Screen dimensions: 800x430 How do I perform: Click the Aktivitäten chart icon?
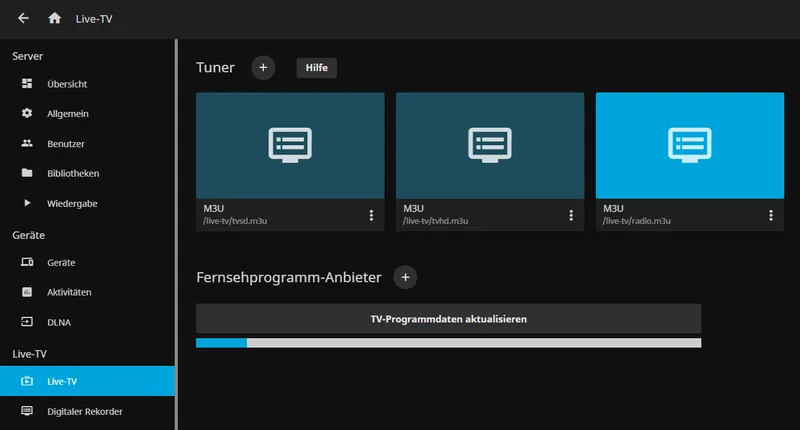pos(27,292)
